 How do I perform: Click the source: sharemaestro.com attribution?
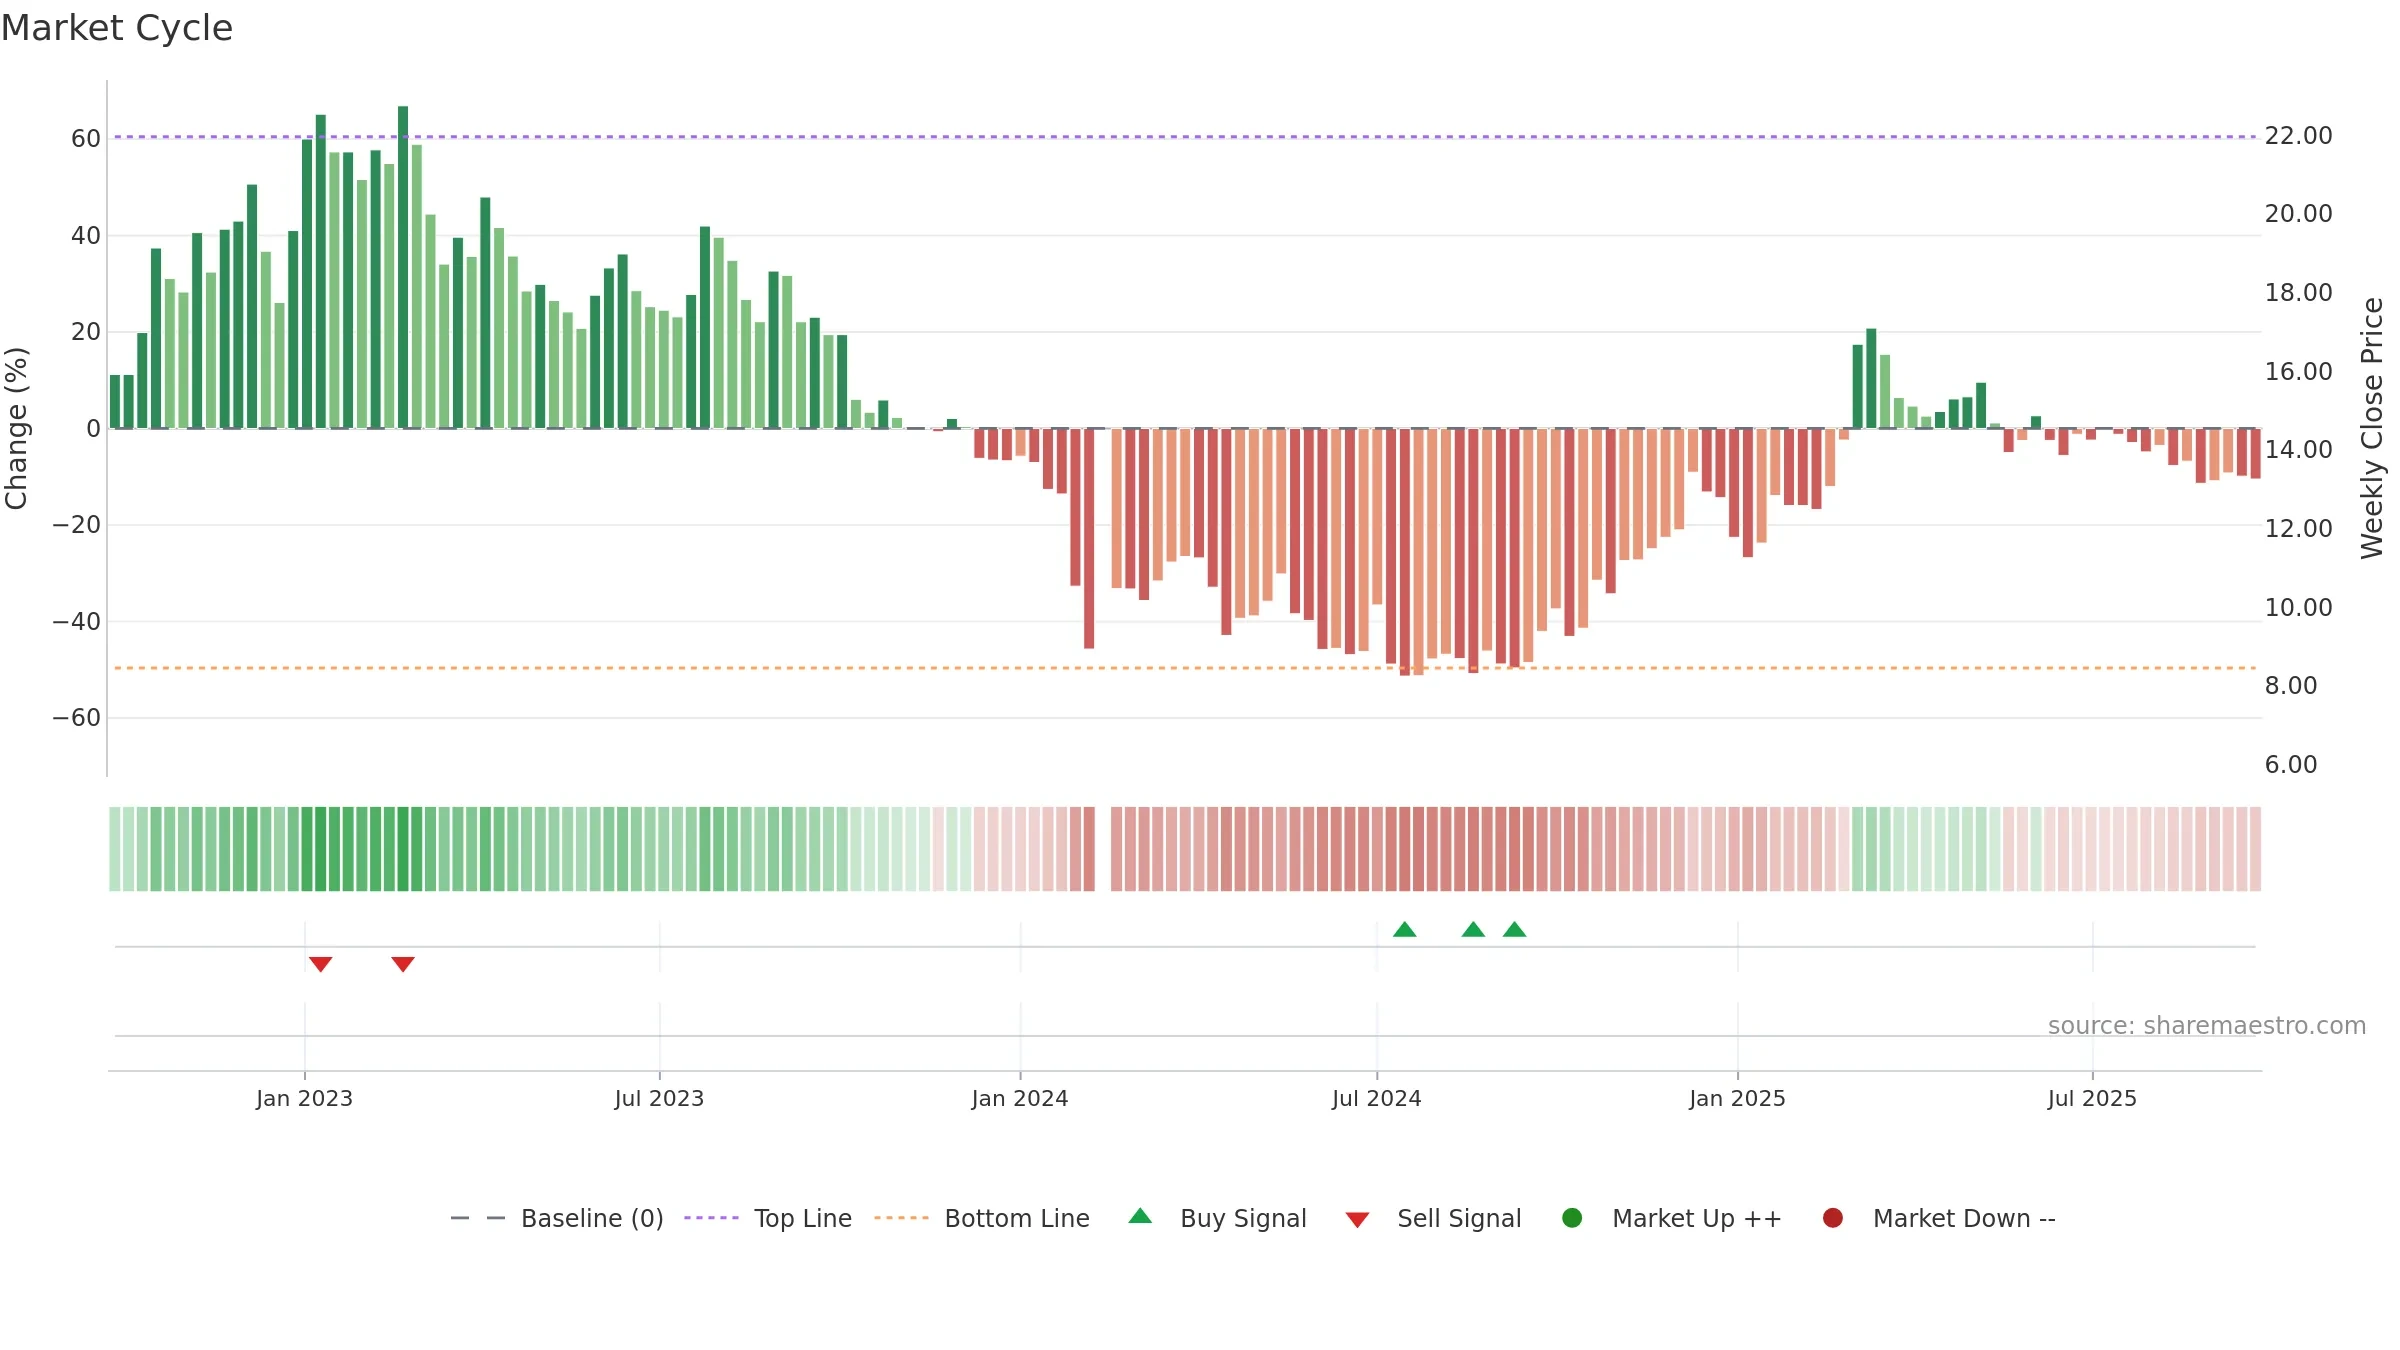coord(2207,1026)
